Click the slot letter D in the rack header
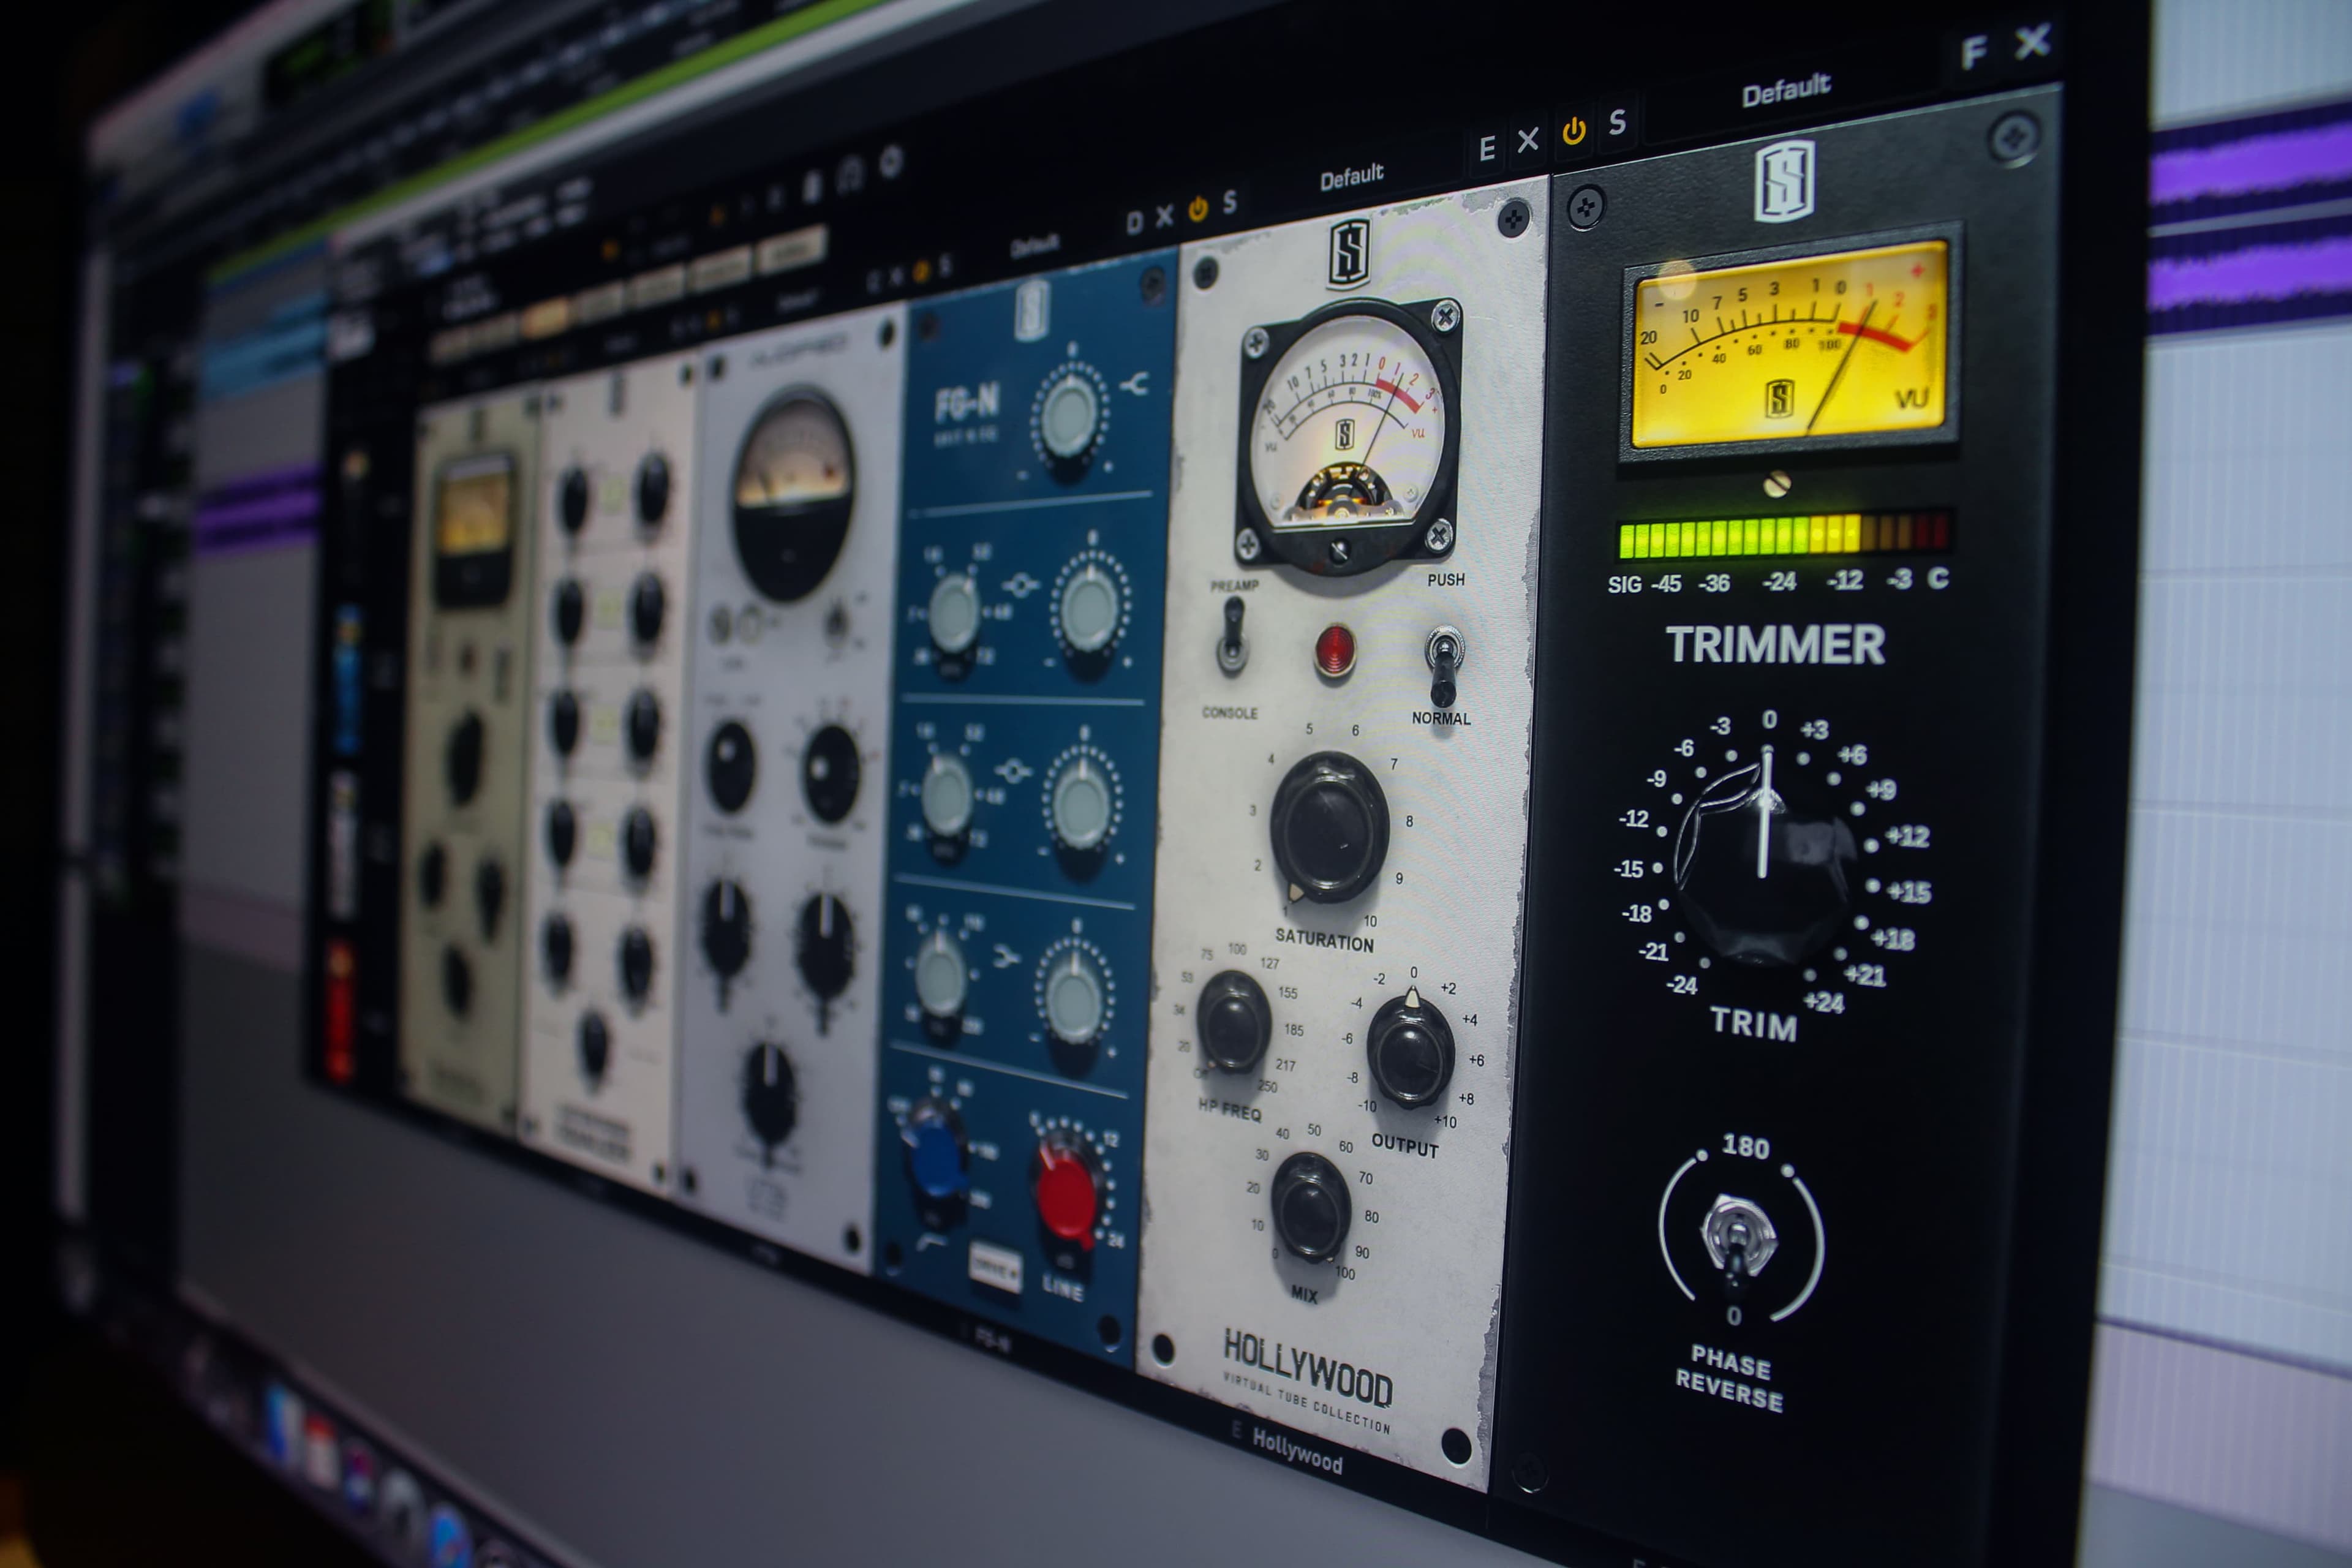 (x=1134, y=222)
